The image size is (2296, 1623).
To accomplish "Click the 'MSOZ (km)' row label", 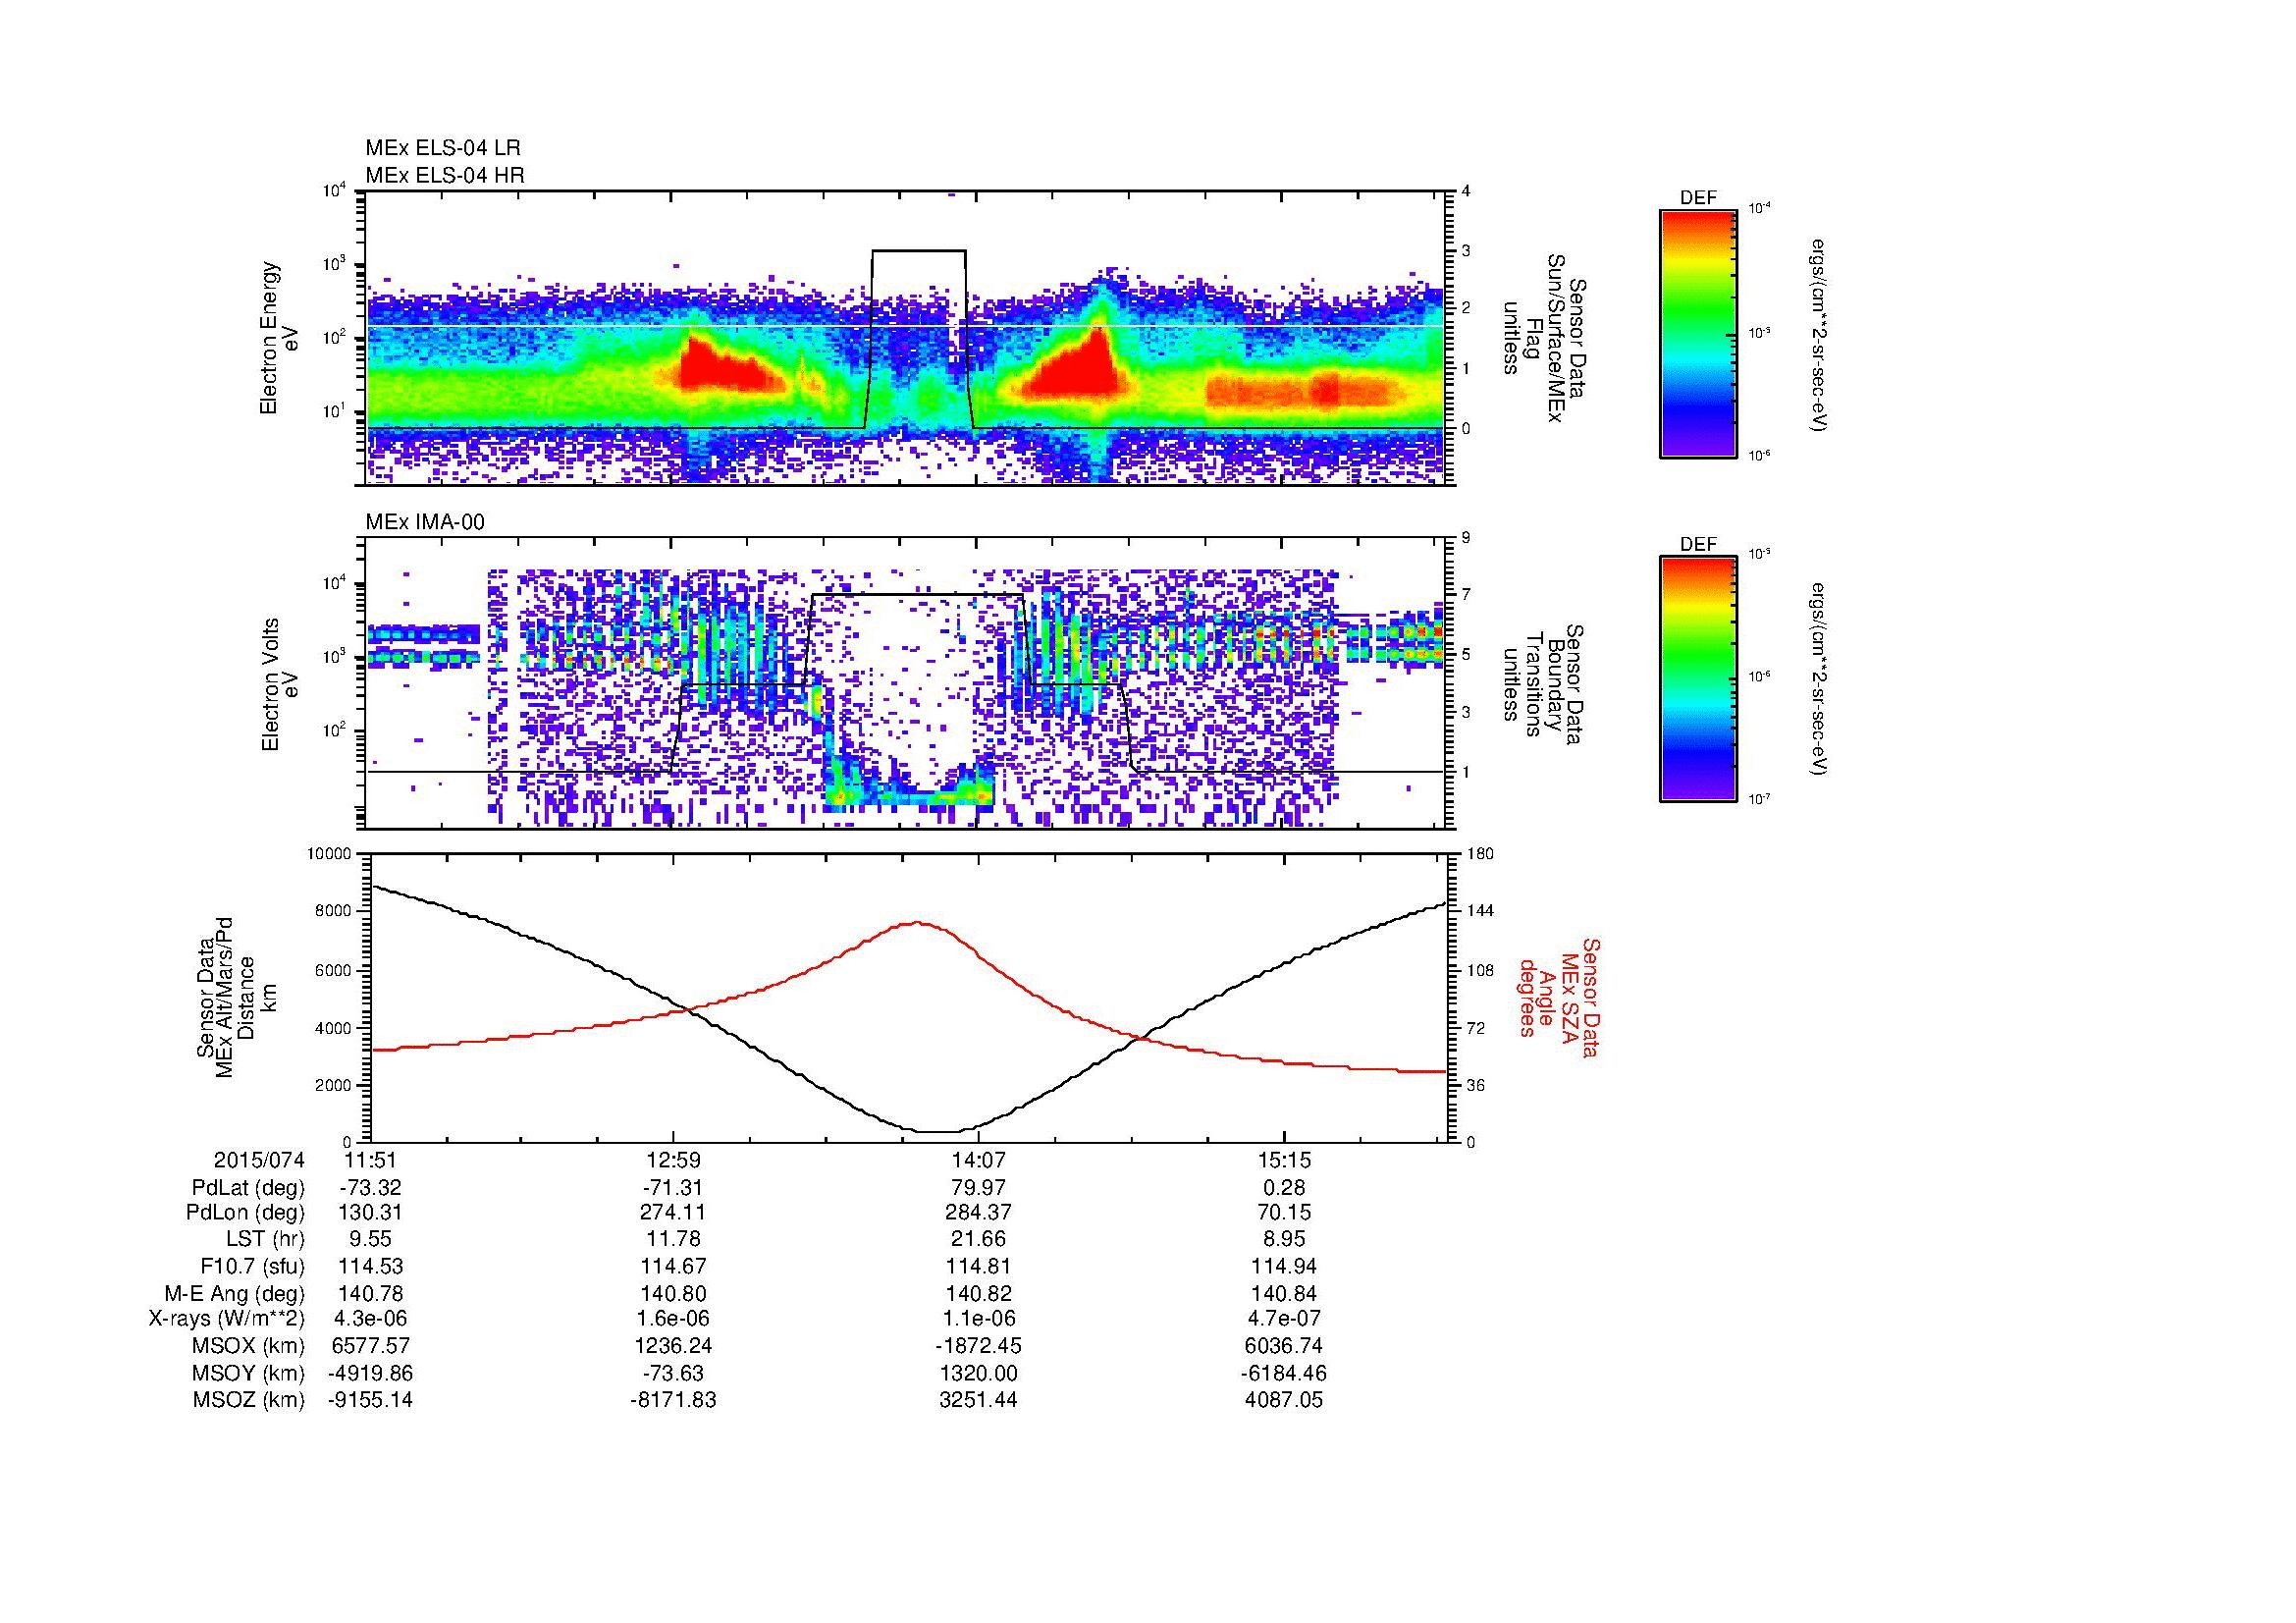I will tap(249, 1400).
